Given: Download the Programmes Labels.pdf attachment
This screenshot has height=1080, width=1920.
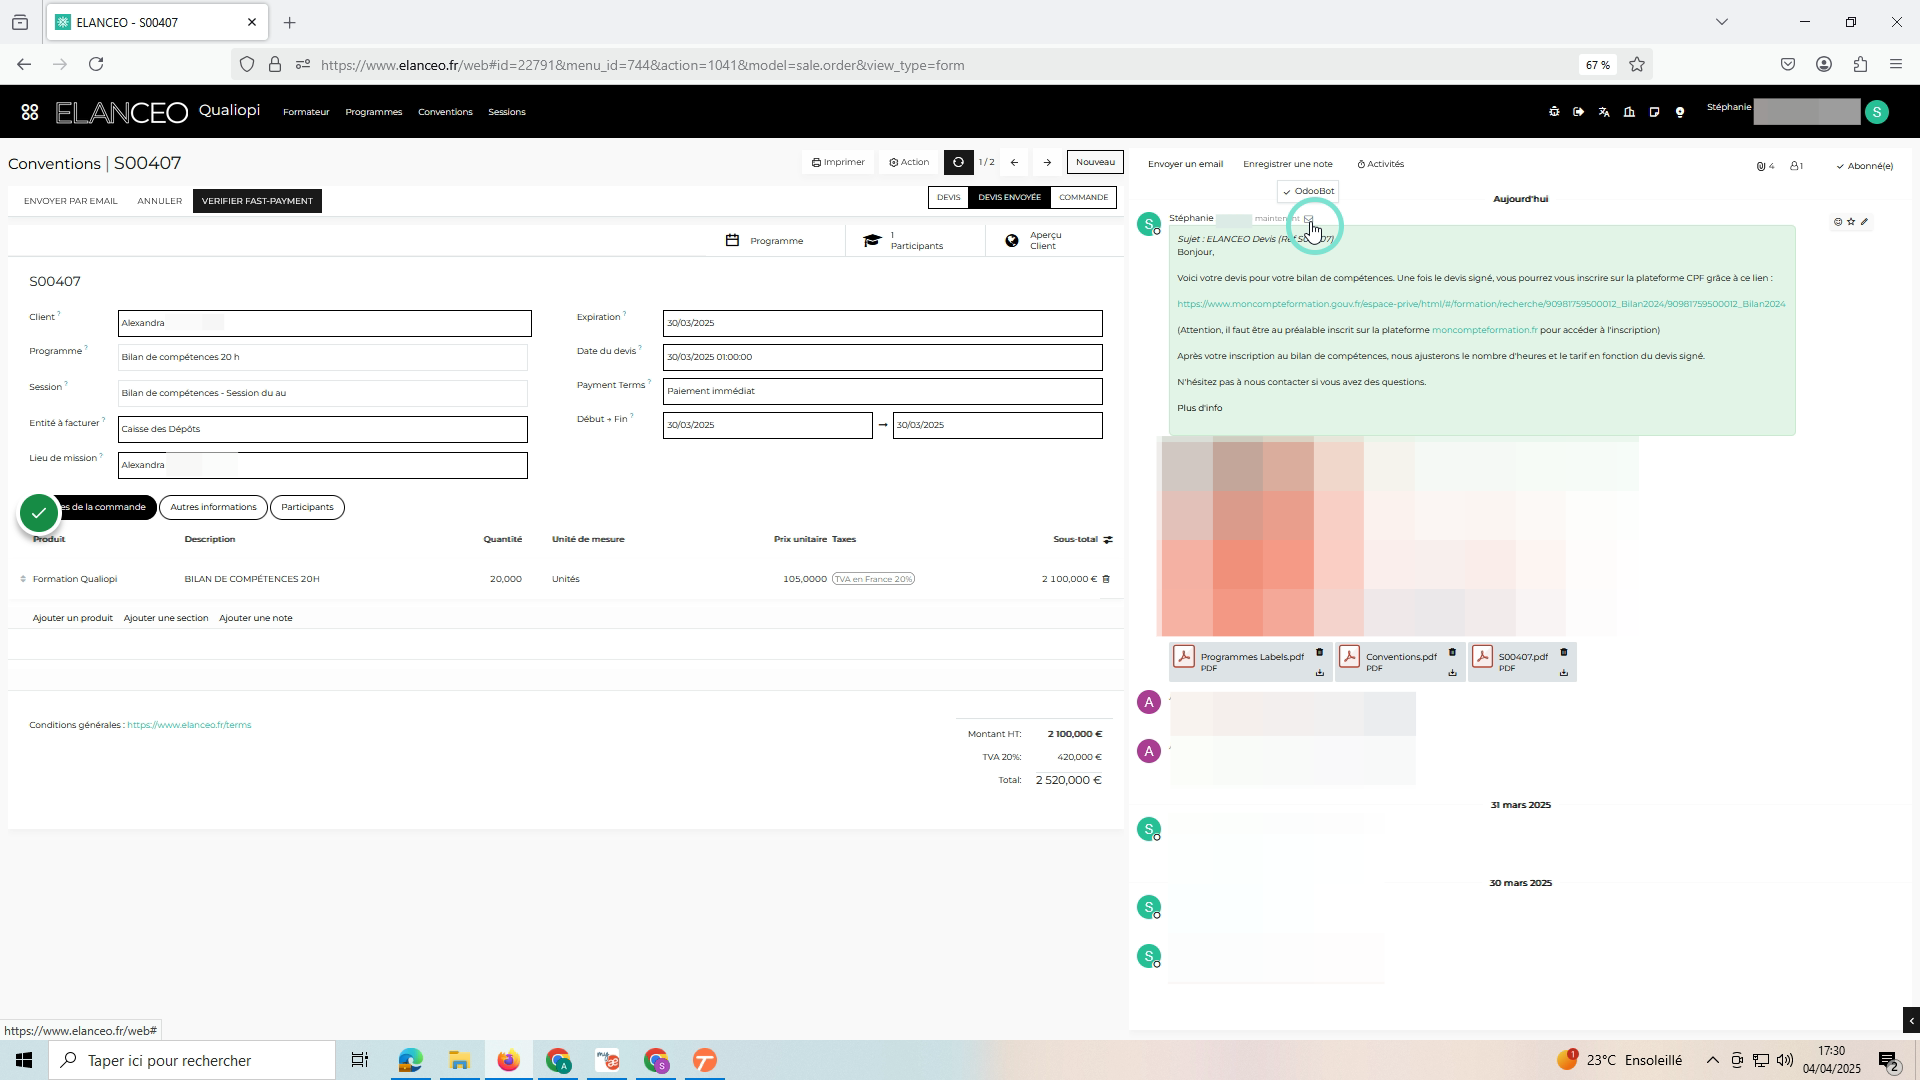Looking at the screenshot, I should point(1320,673).
